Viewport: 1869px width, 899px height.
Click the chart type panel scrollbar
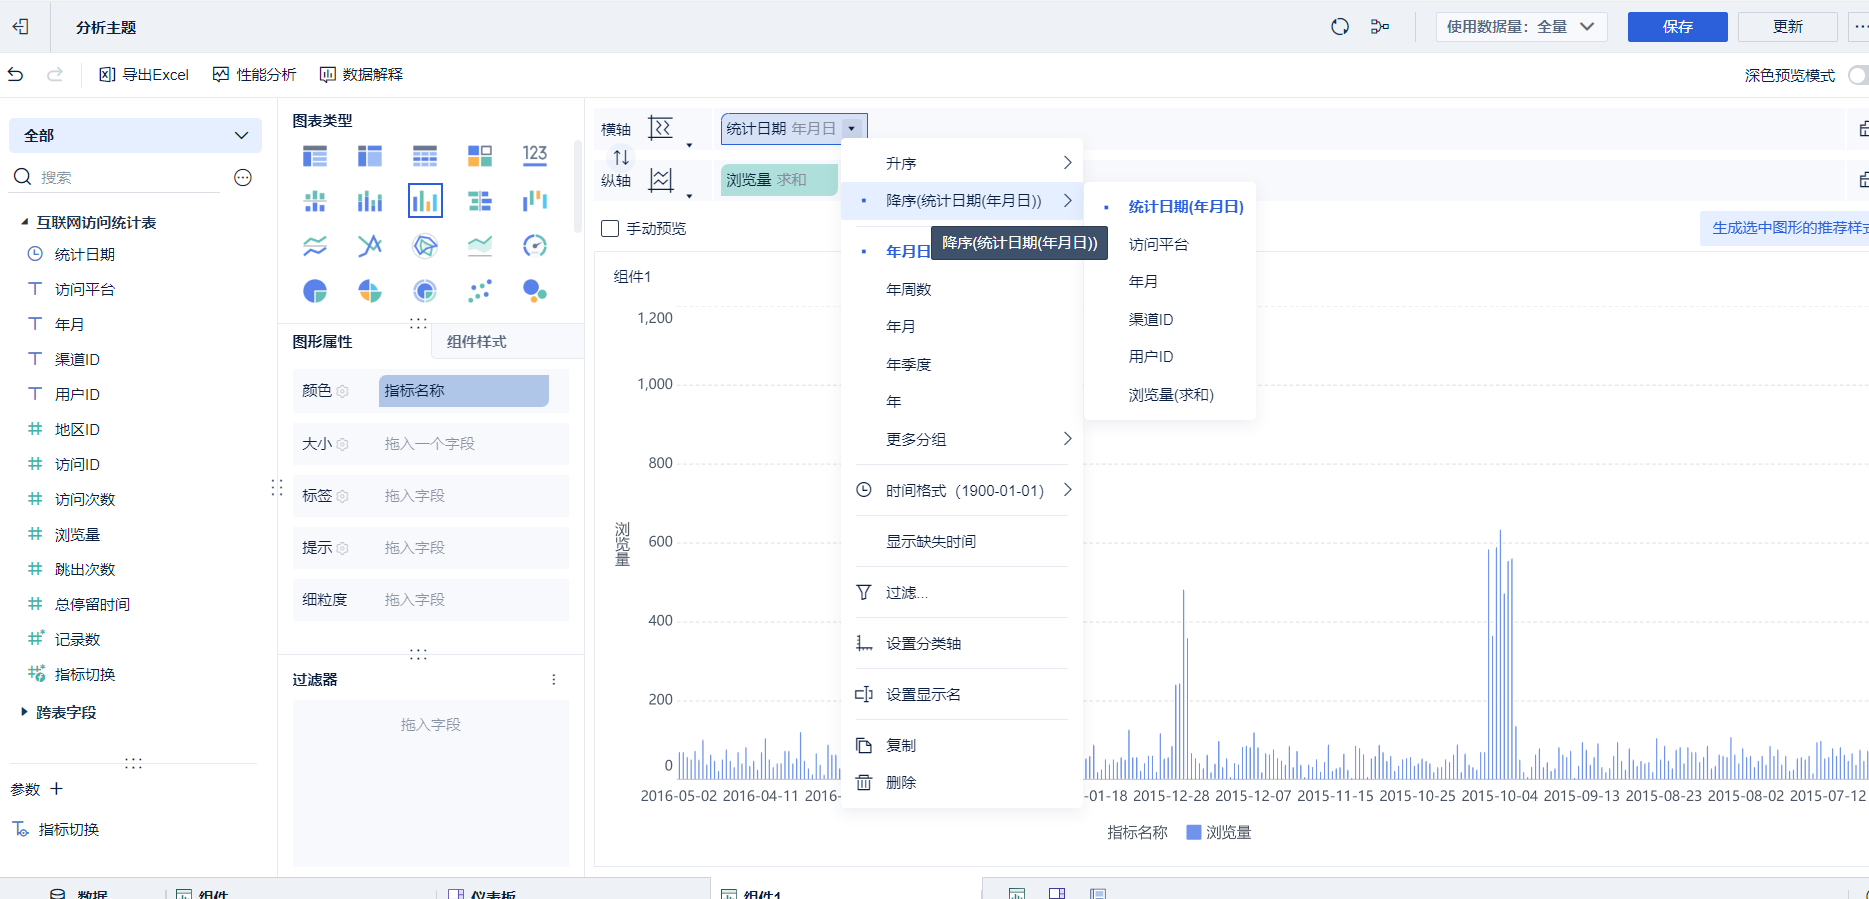coord(578,185)
